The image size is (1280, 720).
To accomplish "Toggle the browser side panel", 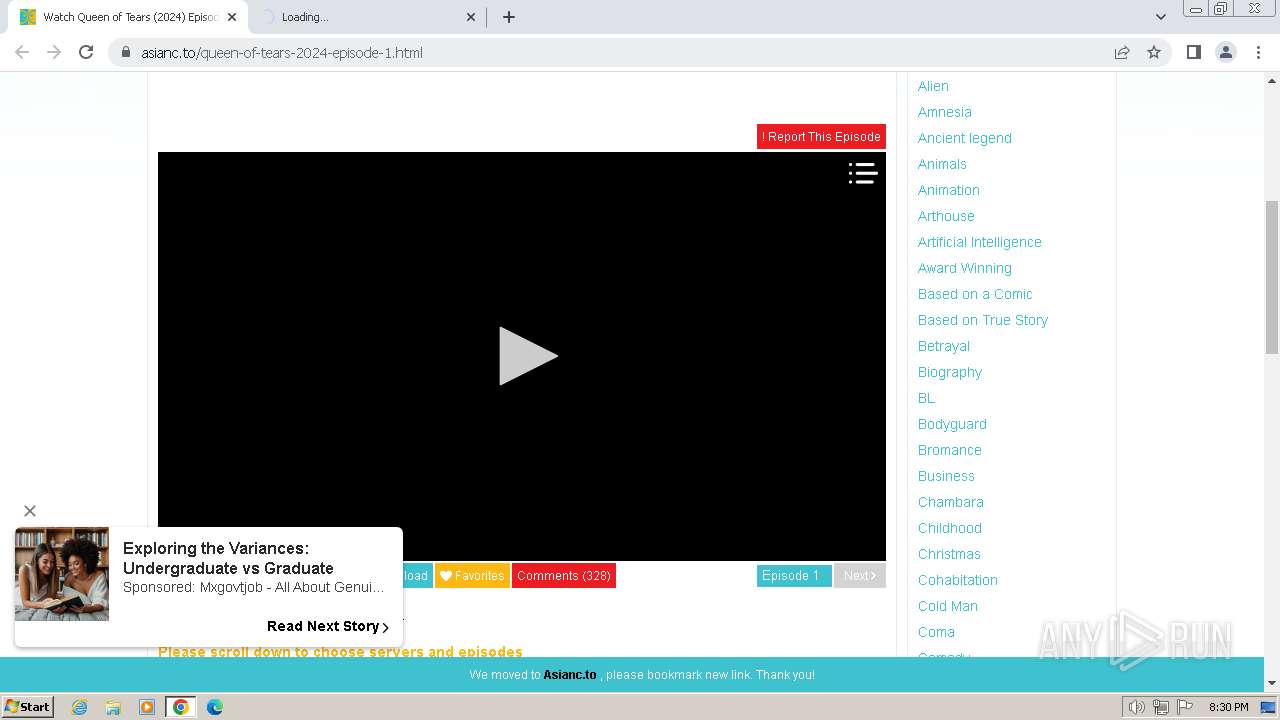I will pos(1193,52).
